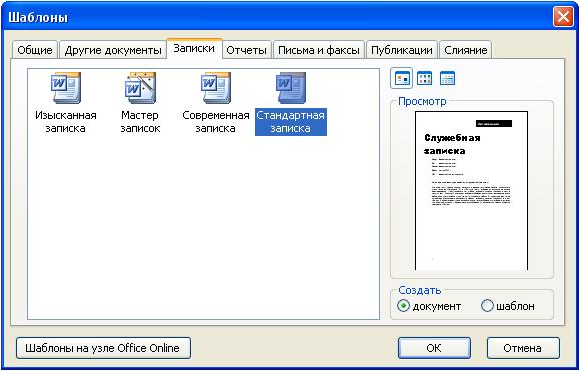Image resolution: width=579 pixels, height=377 pixels.
Task: Click the Записки tab
Action: 194,48
